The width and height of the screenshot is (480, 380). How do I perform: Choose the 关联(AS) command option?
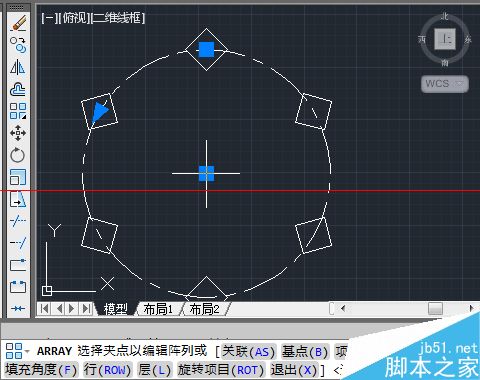[x=249, y=352]
